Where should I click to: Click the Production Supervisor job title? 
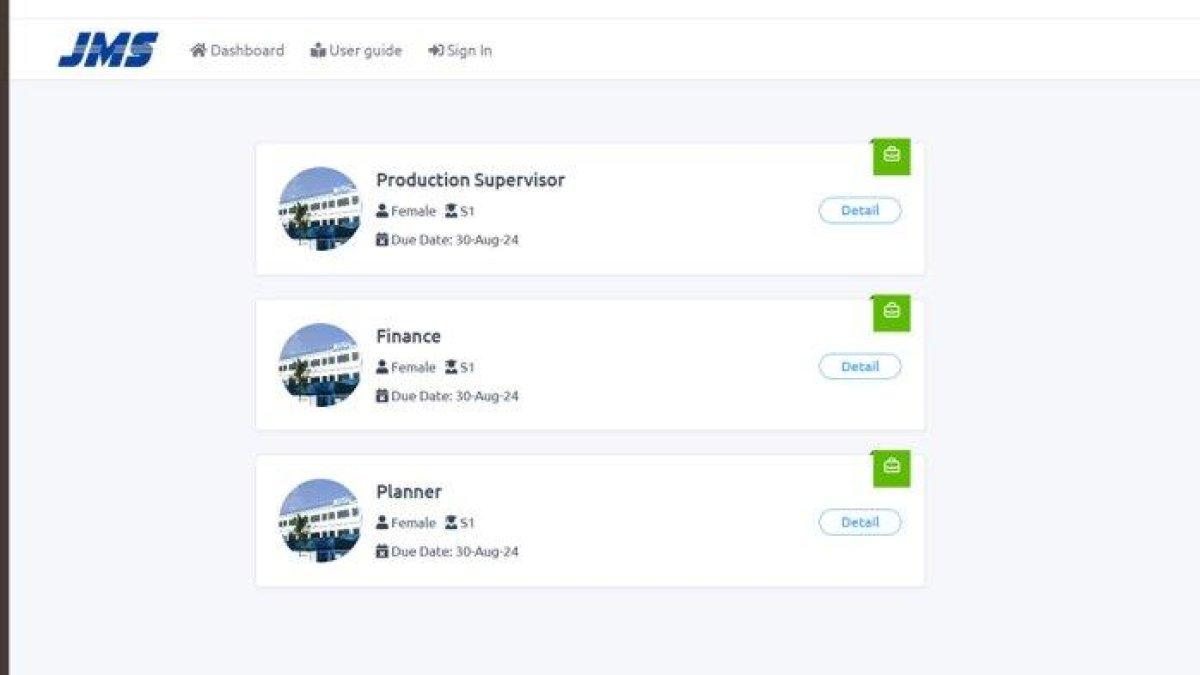point(470,180)
